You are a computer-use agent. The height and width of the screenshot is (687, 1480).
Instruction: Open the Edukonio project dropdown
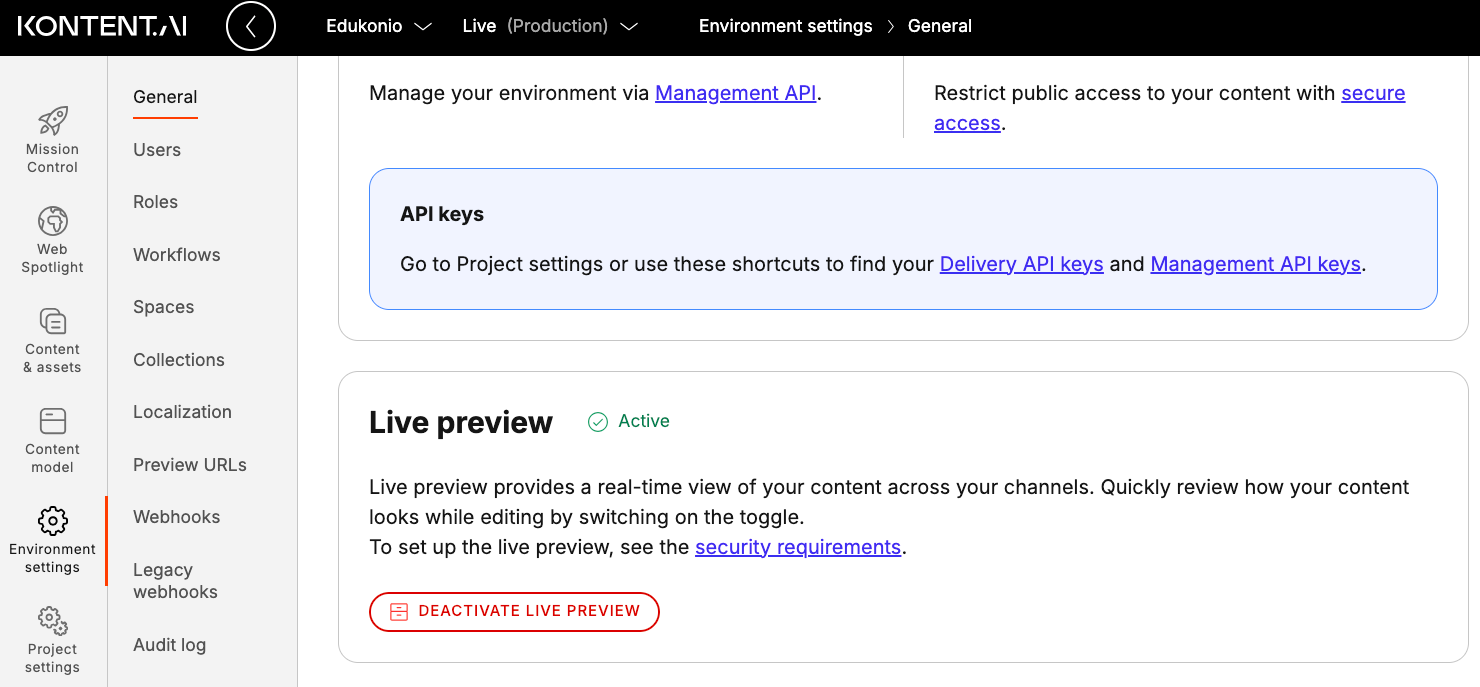(378, 26)
